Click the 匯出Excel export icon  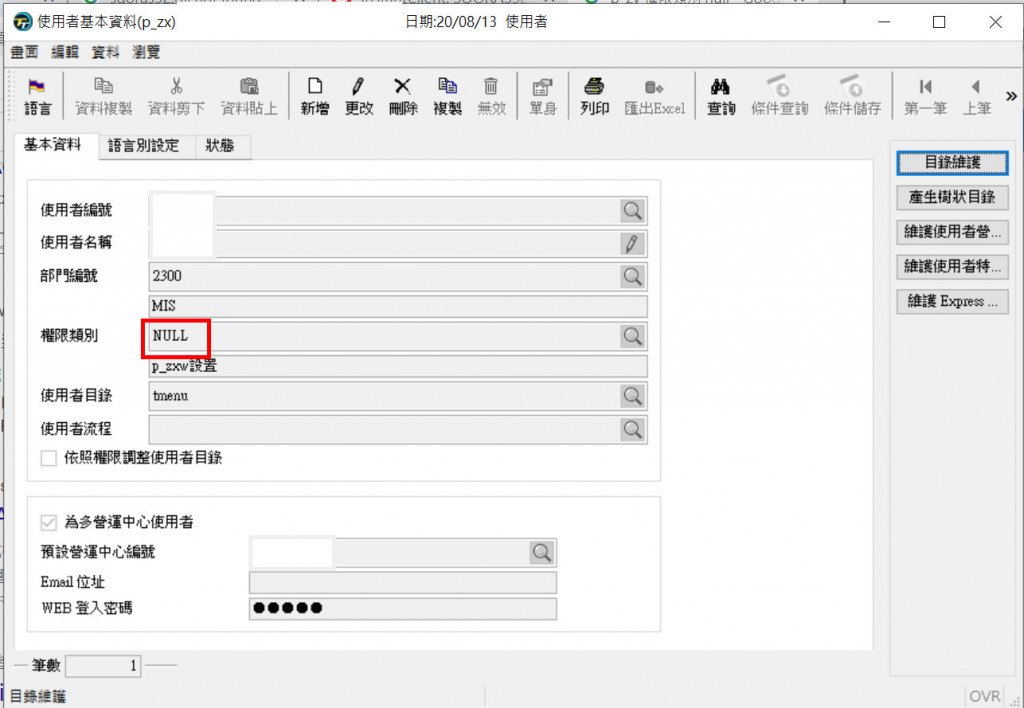pyautogui.click(x=654, y=87)
